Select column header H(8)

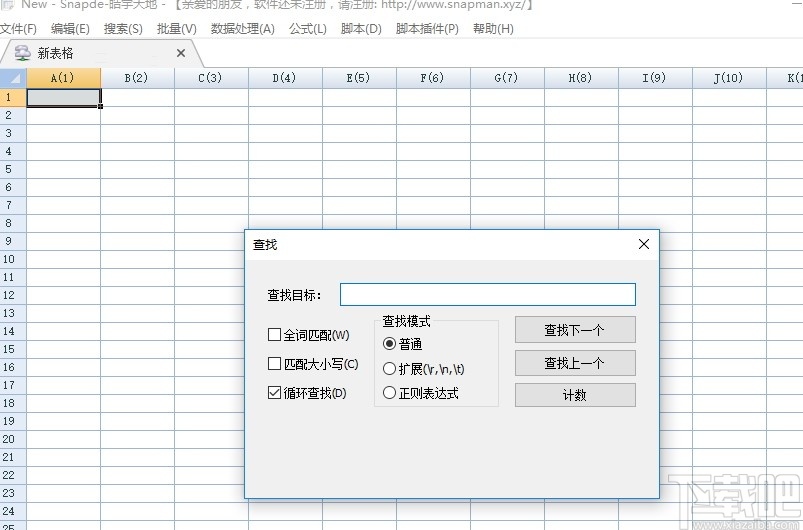pyautogui.click(x=581, y=78)
